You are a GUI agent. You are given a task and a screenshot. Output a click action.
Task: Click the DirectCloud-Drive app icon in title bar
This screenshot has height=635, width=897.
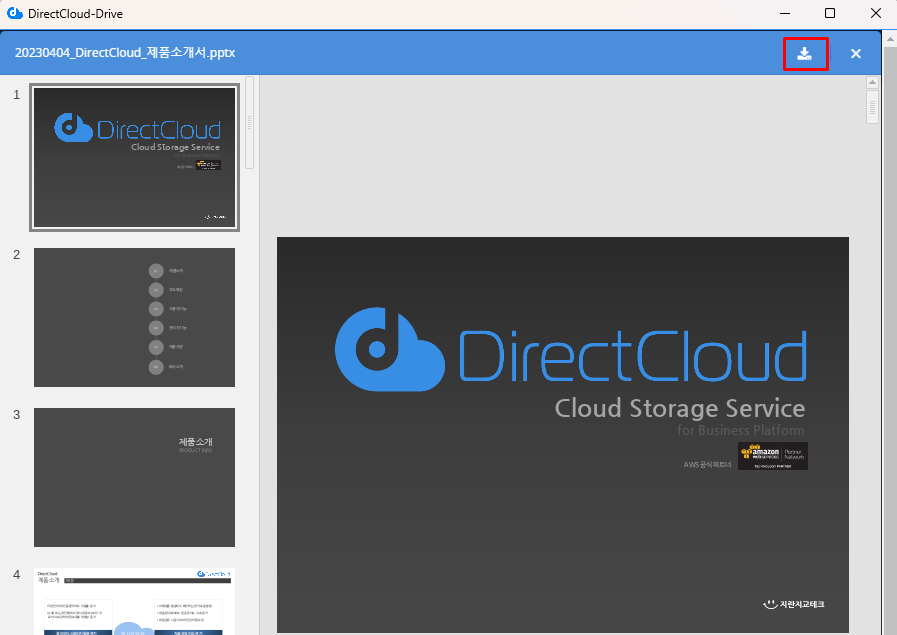point(14,14)
